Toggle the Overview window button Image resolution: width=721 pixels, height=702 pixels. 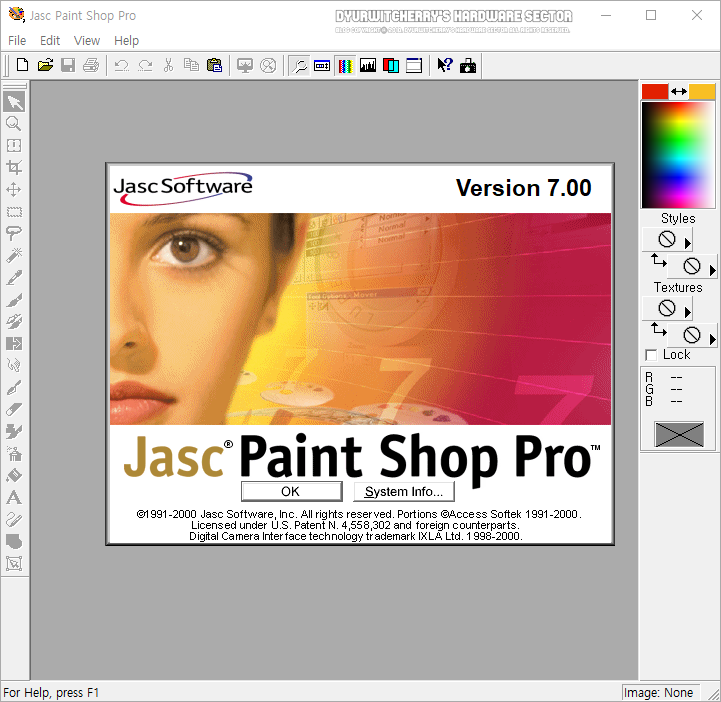coord(414,65)
